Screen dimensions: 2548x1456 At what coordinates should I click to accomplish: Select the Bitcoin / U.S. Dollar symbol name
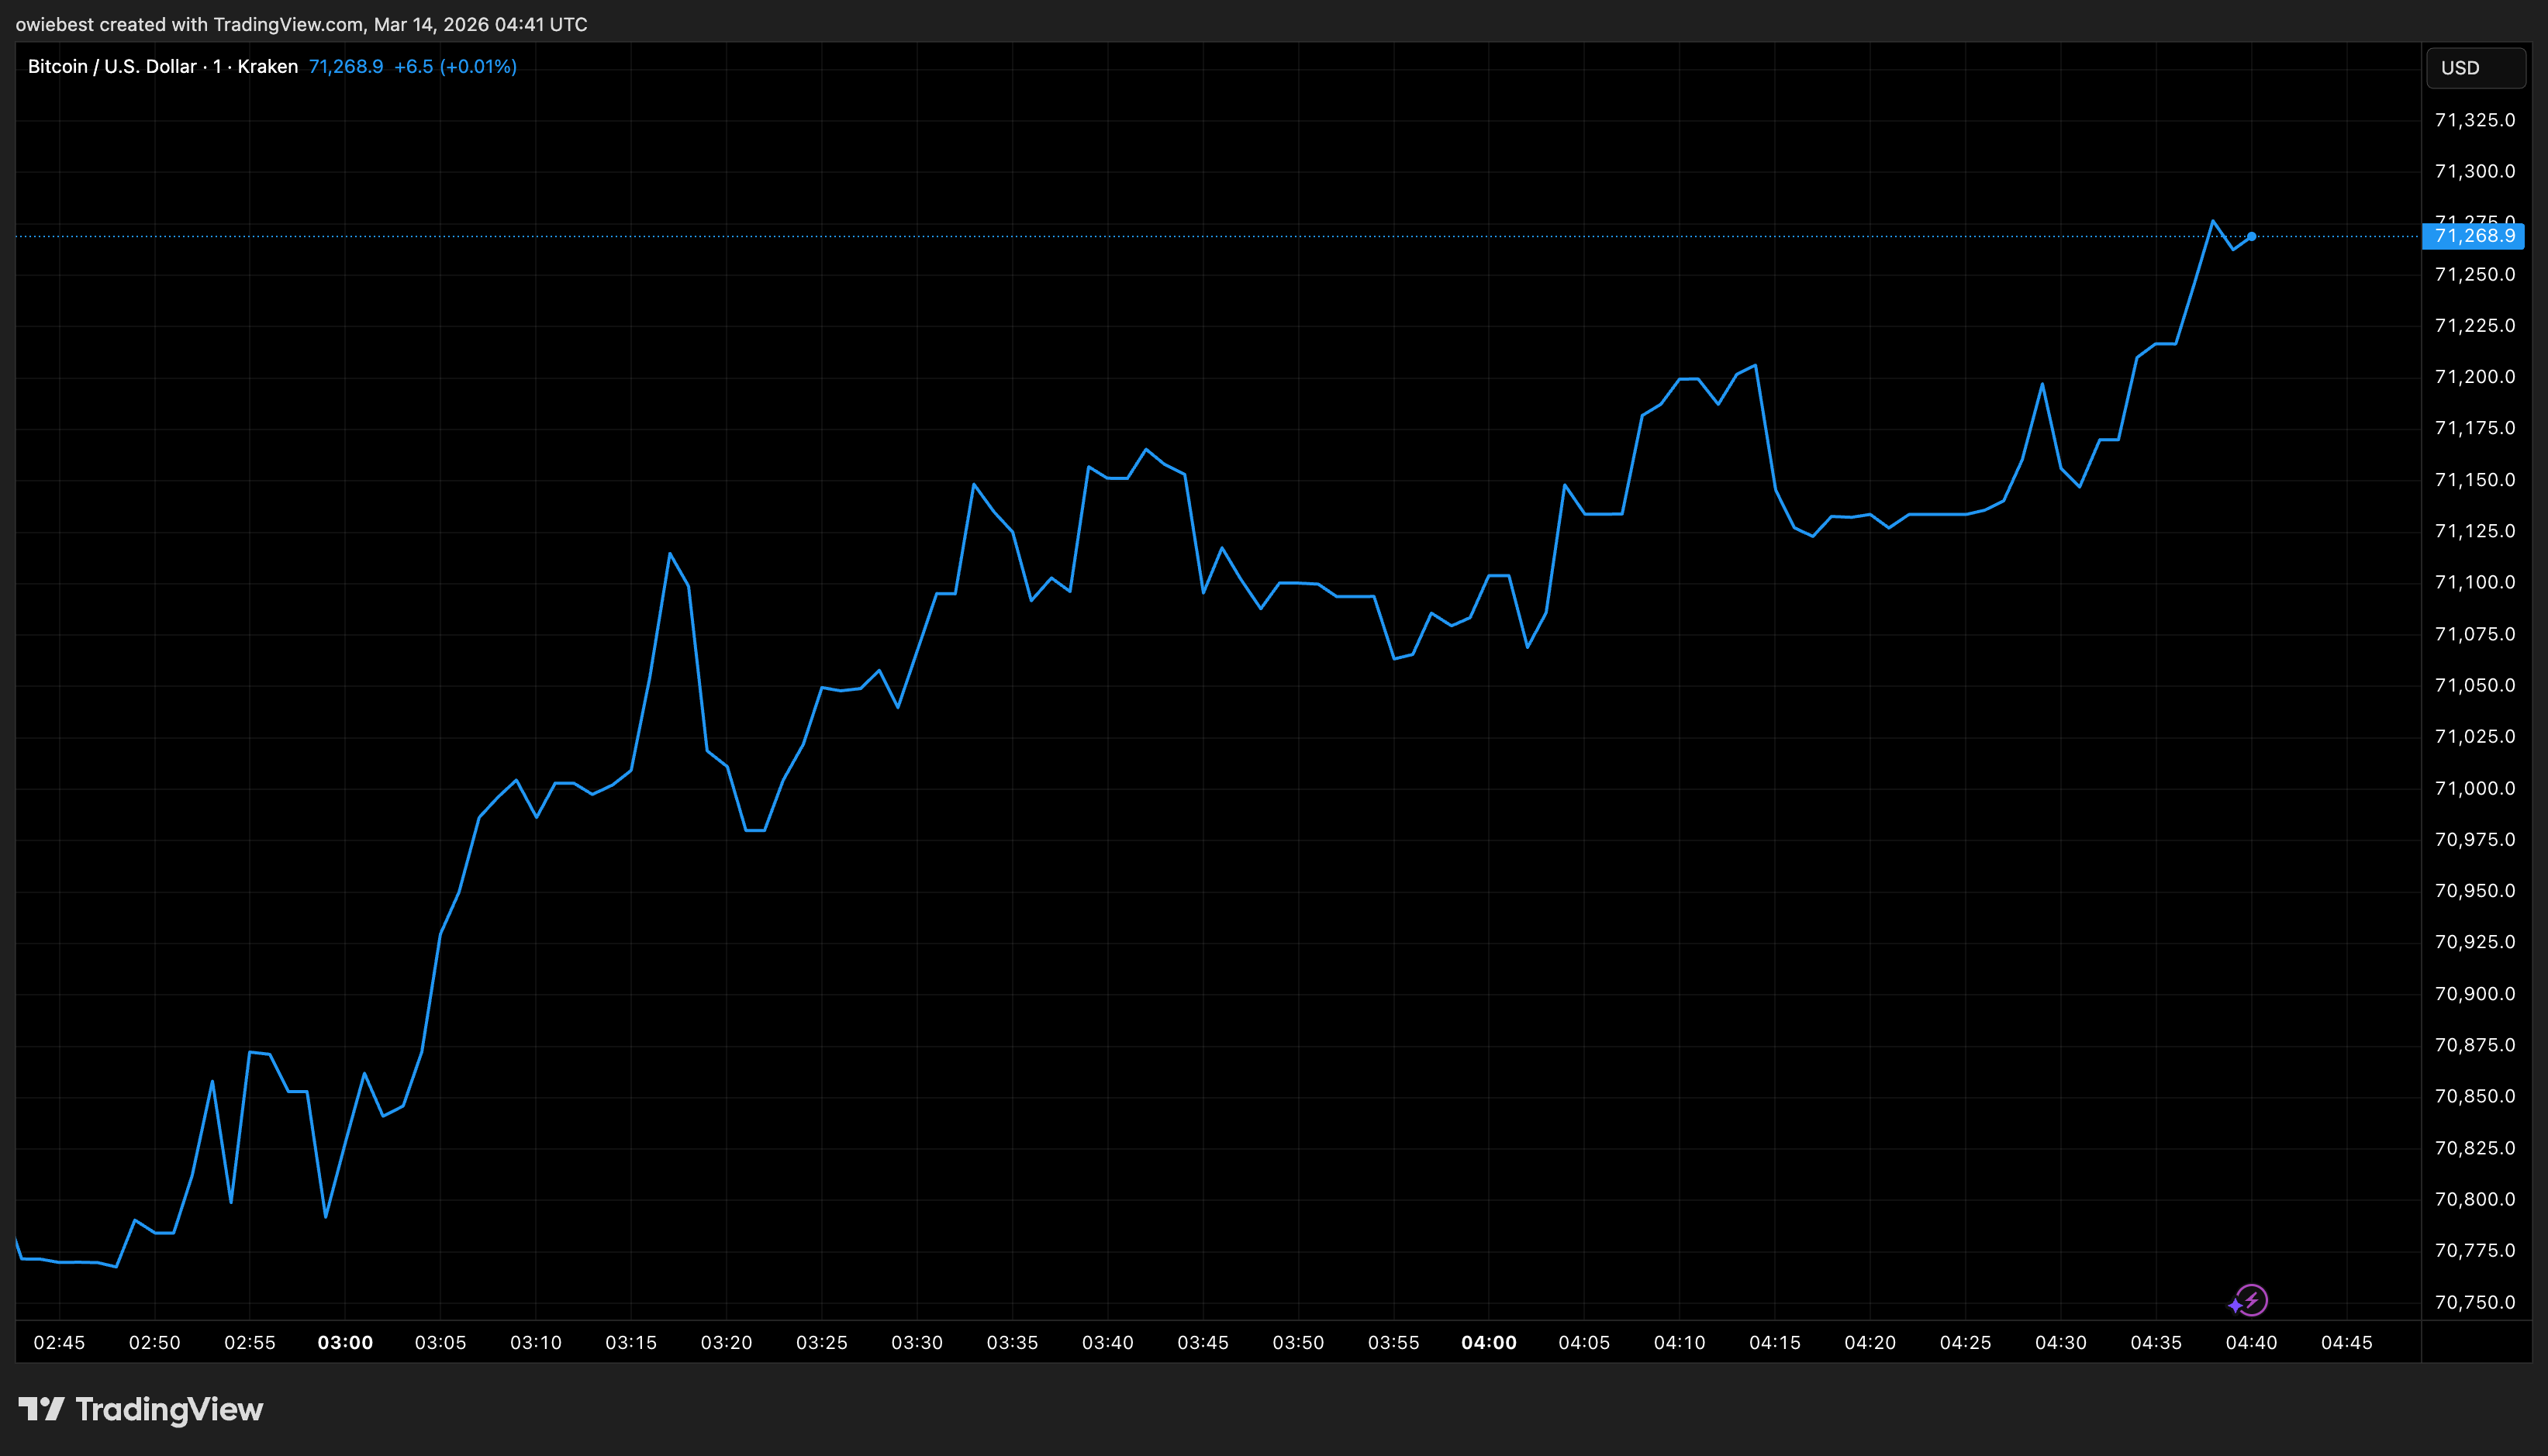(110, 66)
